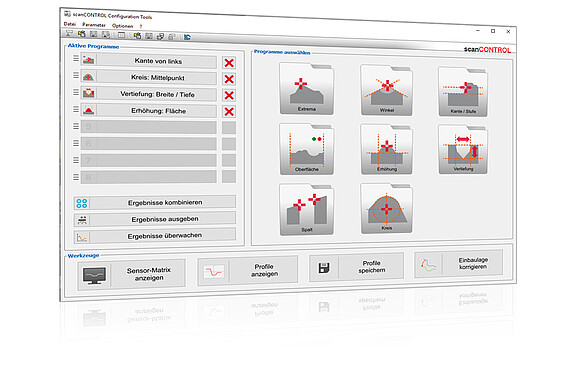Click the blue arrow toolbar icon
The image size is (576, 384).
(x=187, y=37)
